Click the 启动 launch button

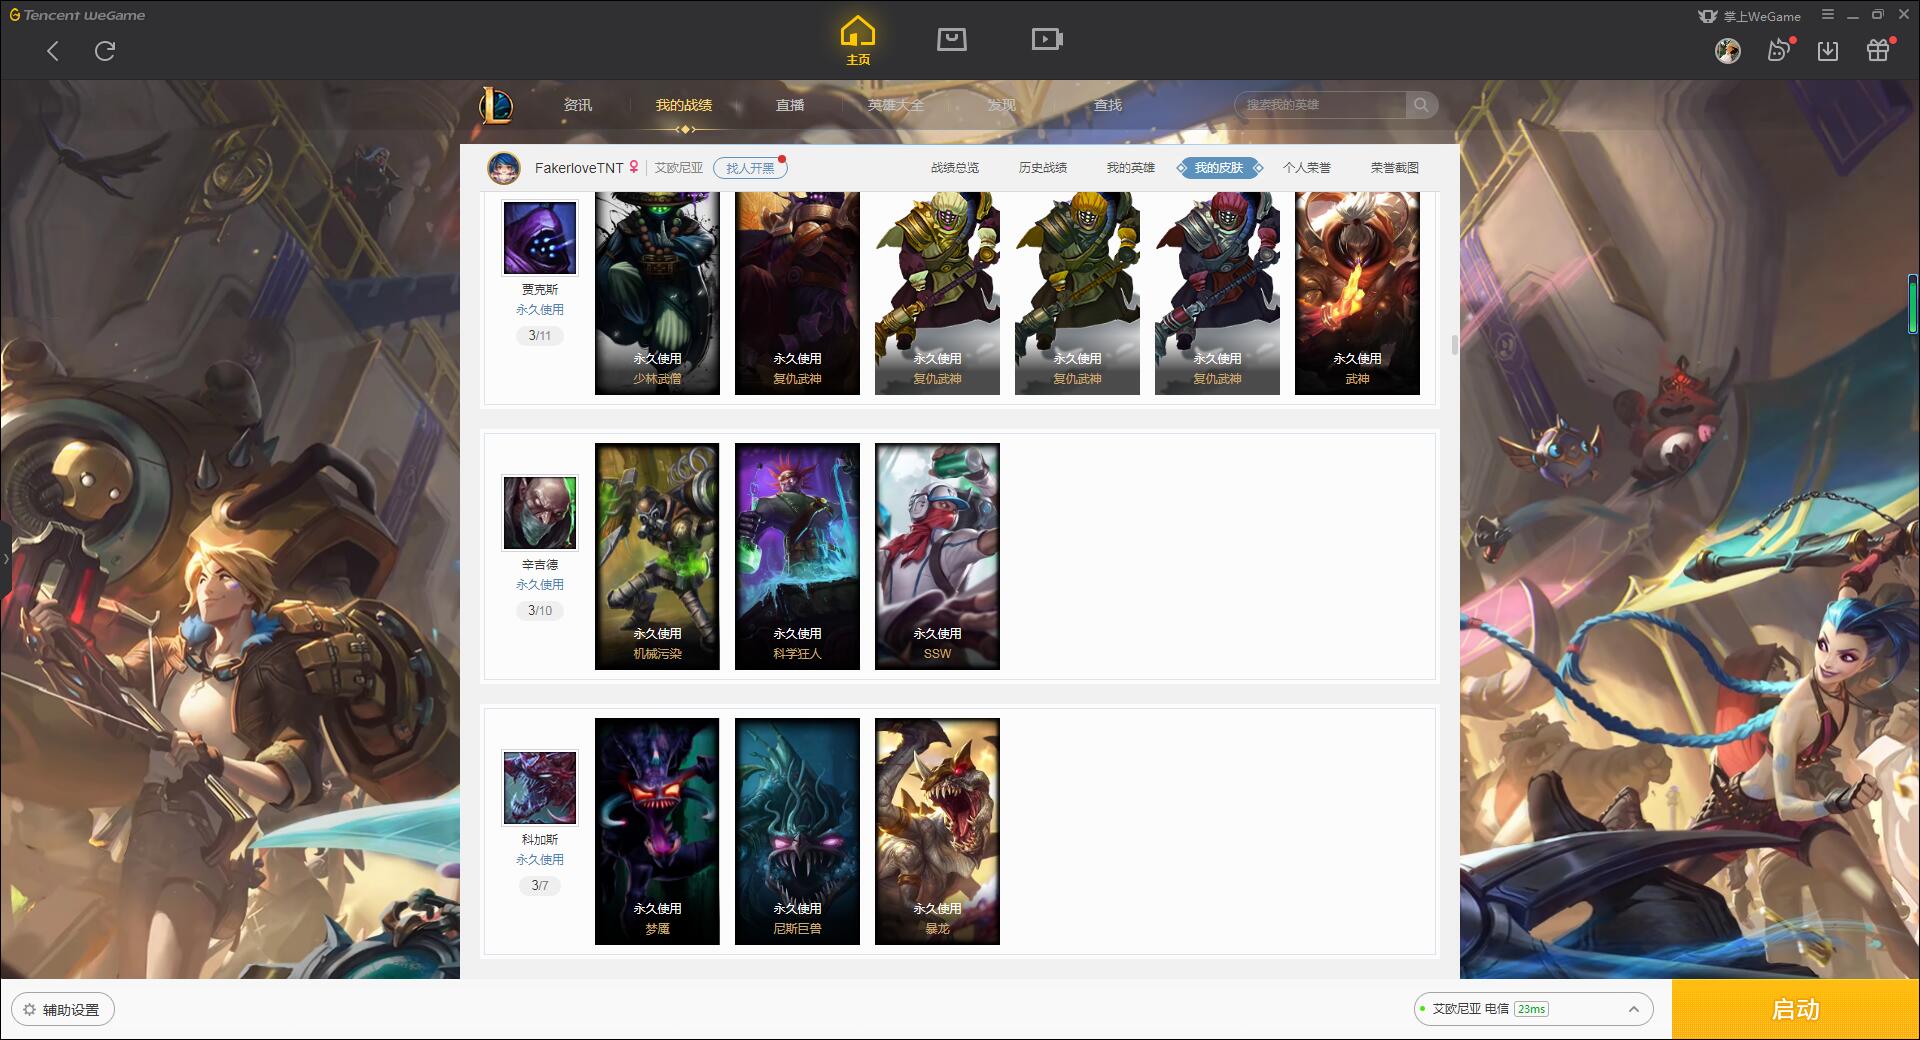[1795, 1010]
